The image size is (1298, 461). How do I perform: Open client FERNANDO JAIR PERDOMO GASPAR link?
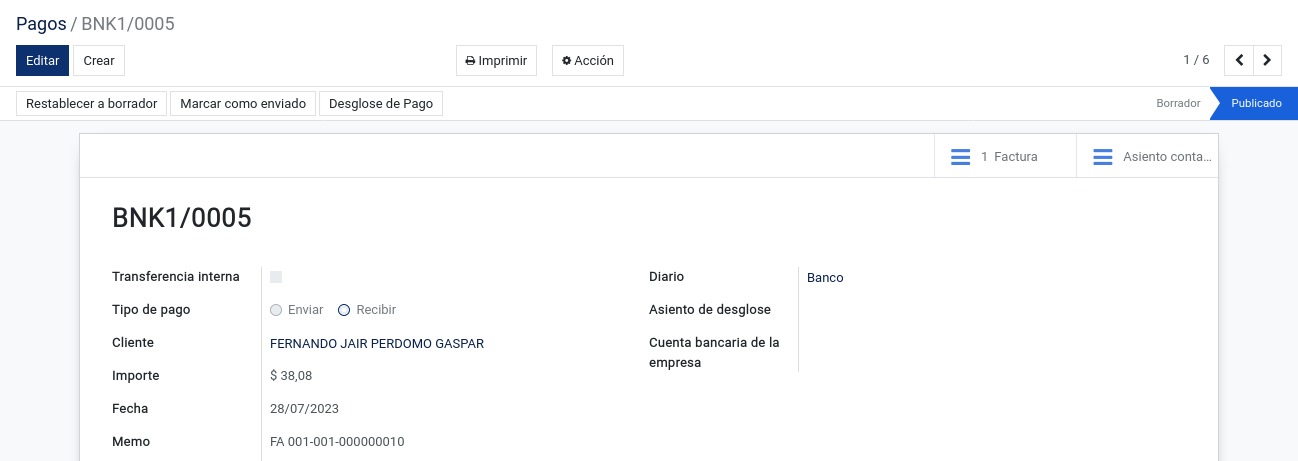[377, 343]
